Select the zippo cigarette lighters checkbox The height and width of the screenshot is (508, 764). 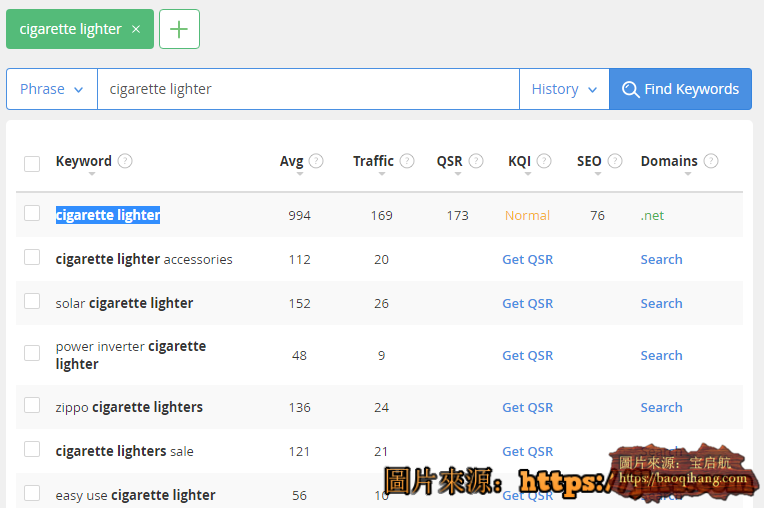click(x=32, y=405)
